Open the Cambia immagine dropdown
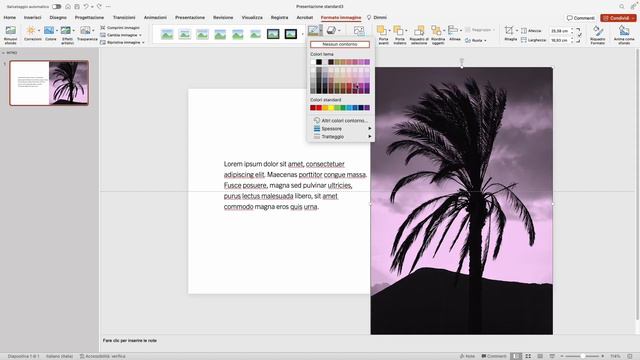640x360 pixels. coord(121,35)
